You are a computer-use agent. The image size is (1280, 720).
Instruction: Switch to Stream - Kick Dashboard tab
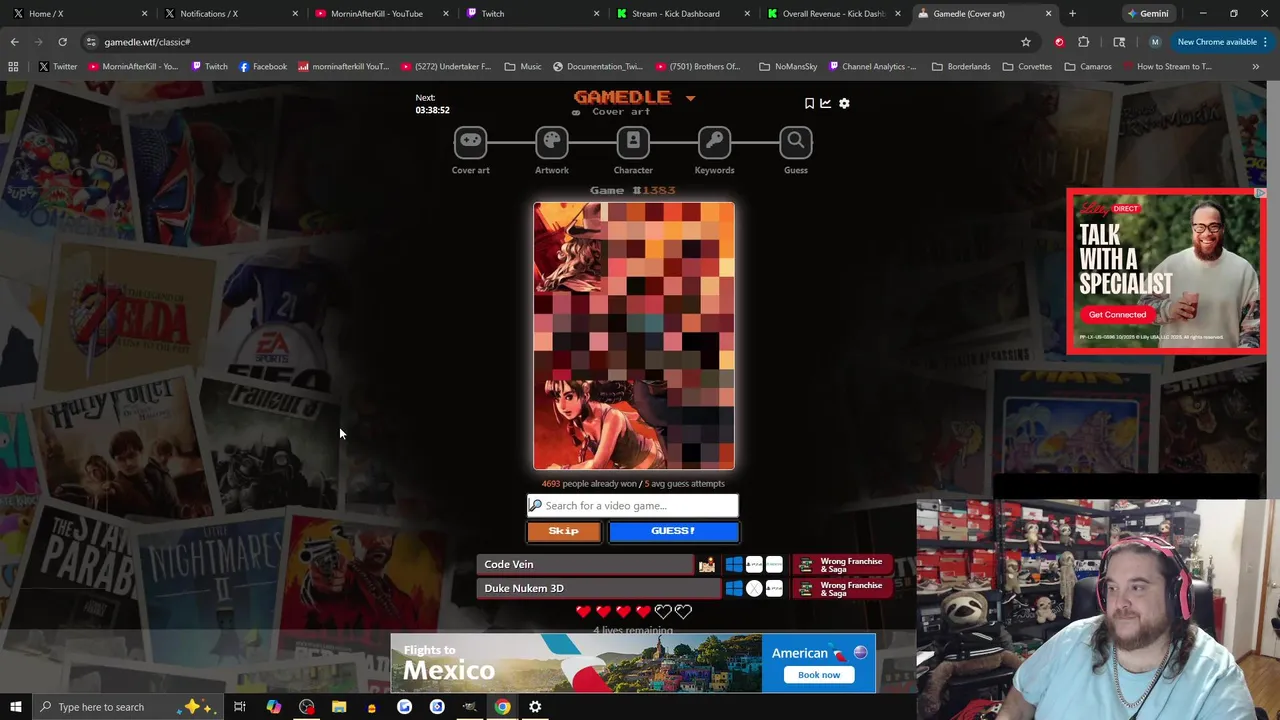tap(683, 14)
